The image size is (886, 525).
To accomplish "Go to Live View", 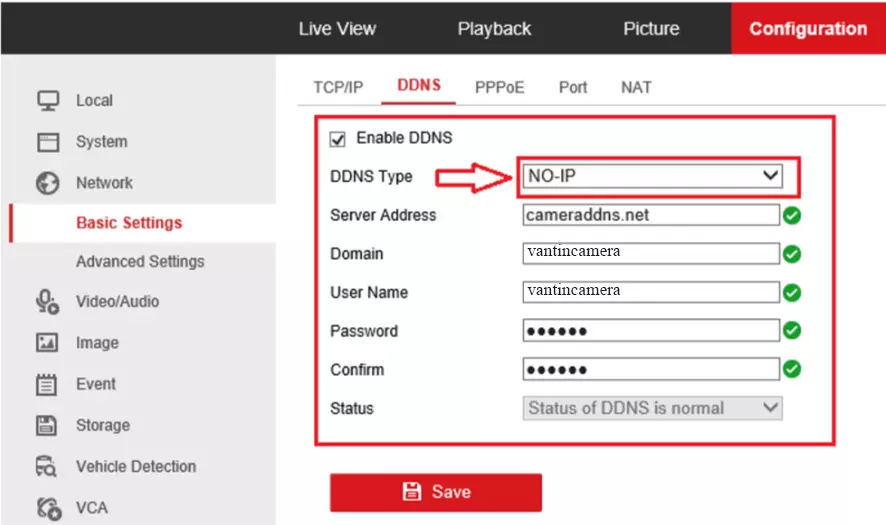I will pyautogui.click(x=337, y=29).
